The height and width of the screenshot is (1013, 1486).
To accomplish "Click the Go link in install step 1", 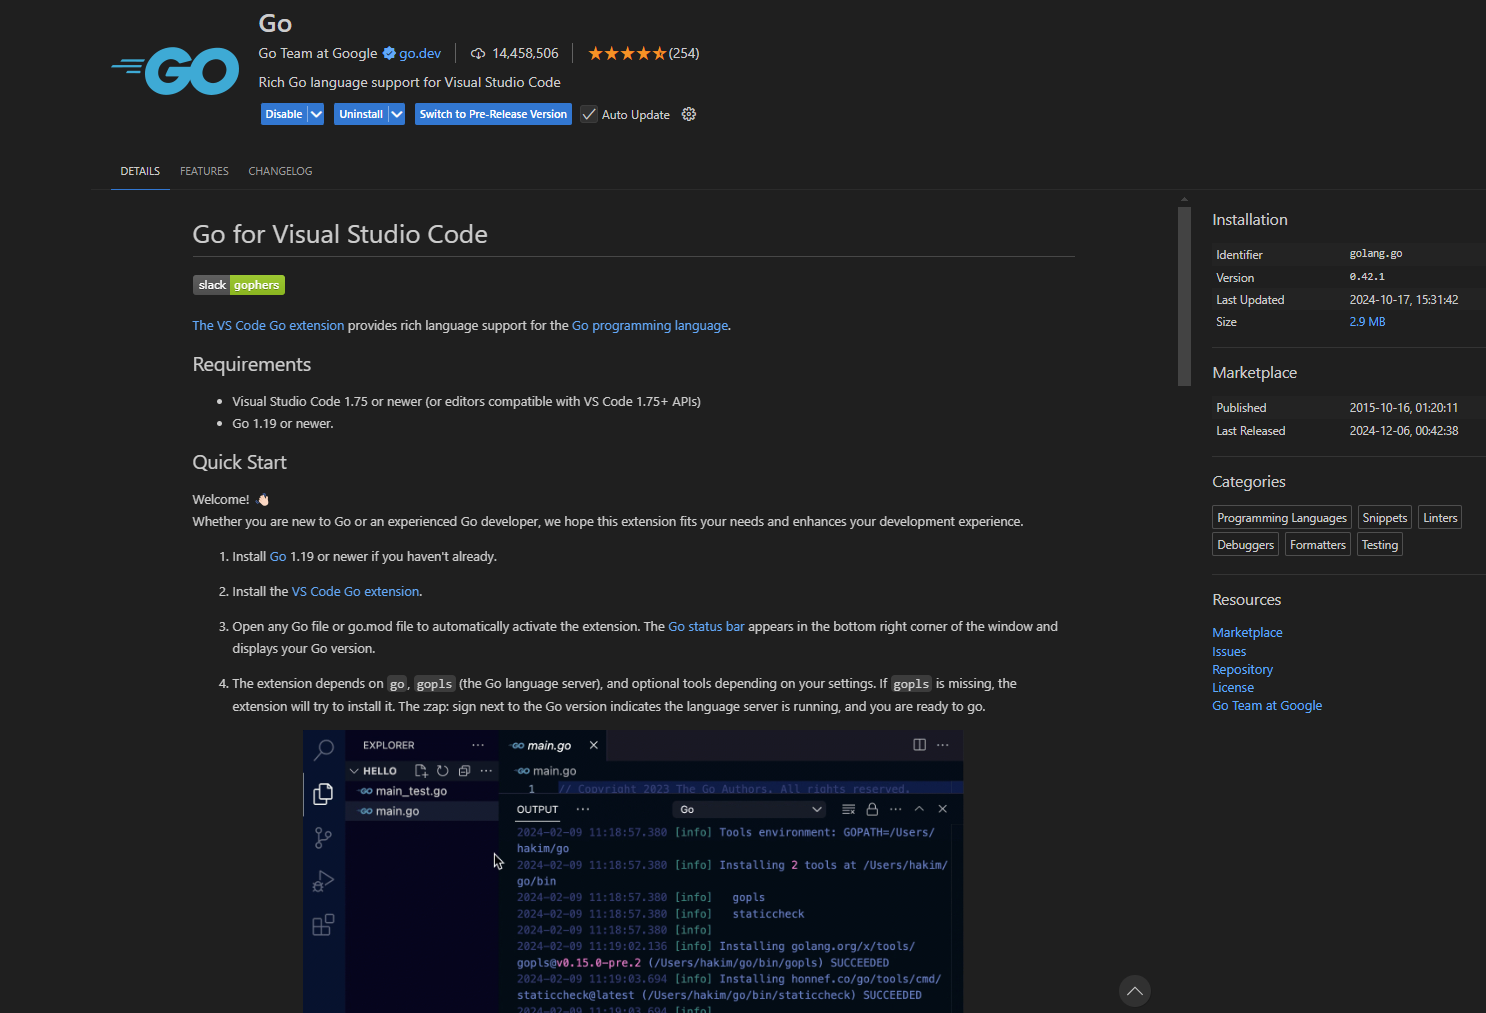I will [x=278, y=556].
